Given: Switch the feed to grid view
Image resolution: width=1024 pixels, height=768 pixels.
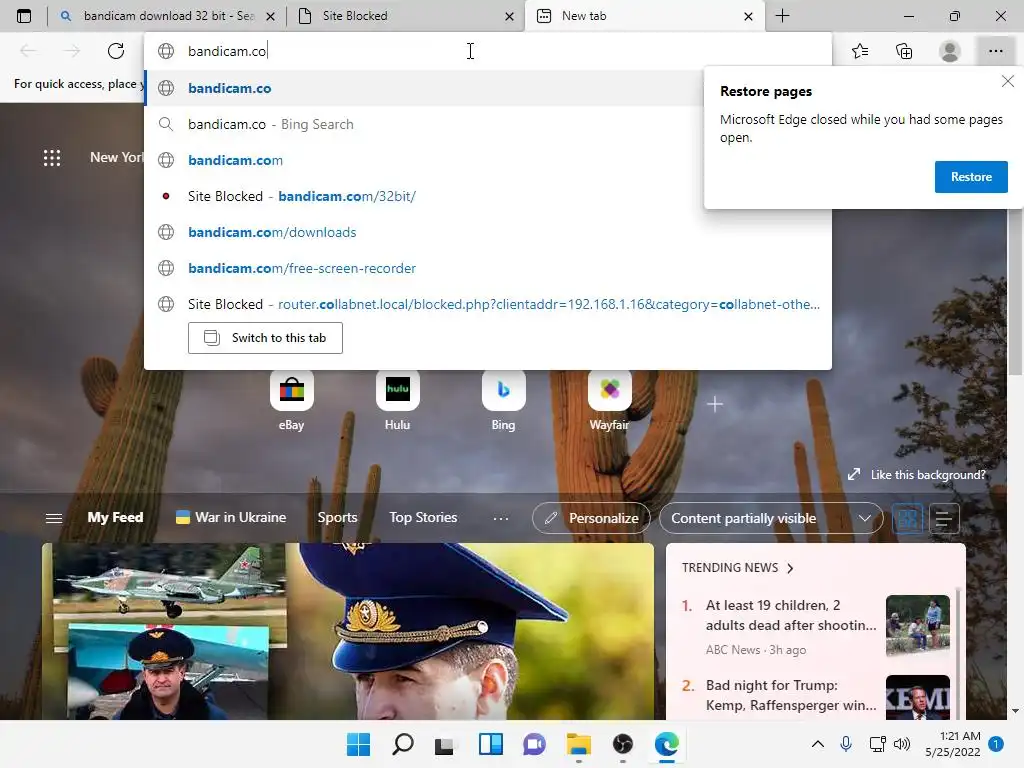Looking at the screenshot, I should click(x=907, y=519).
